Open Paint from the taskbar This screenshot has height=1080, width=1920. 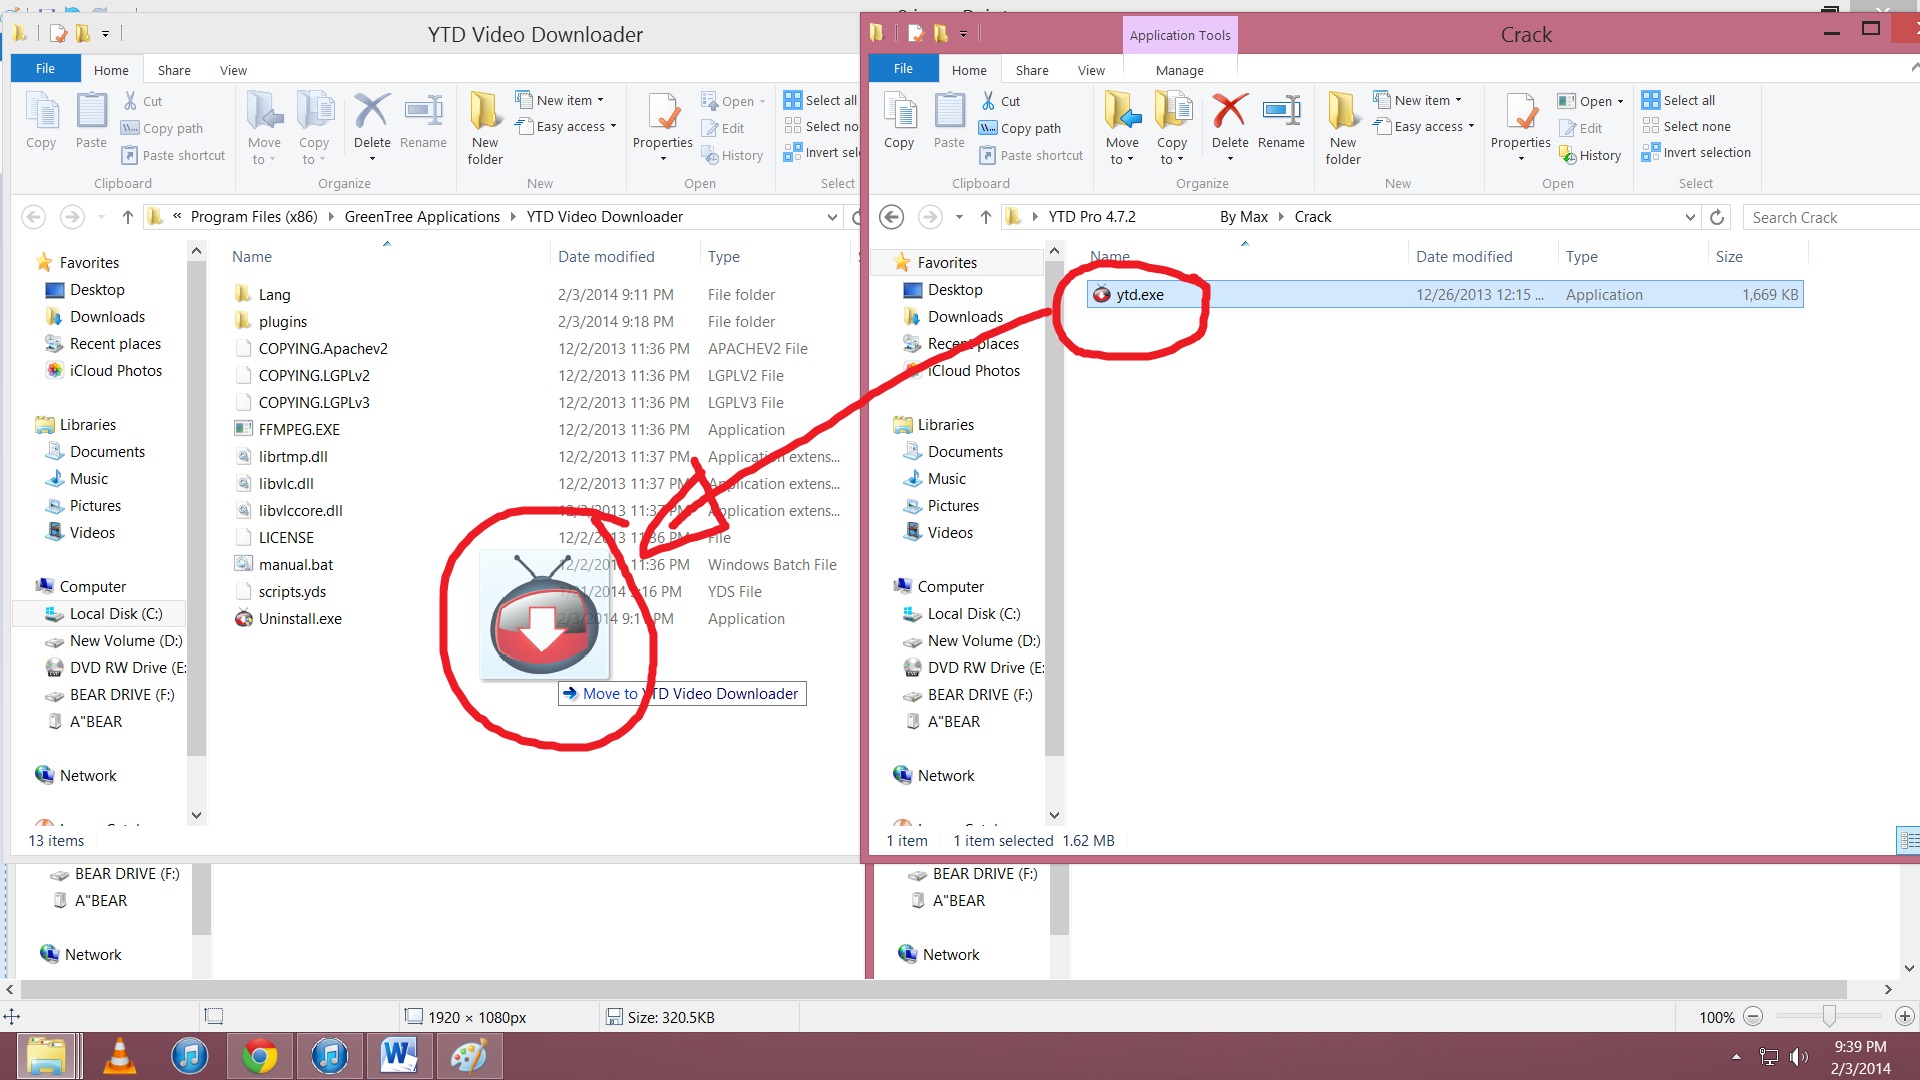[468, 1056]
